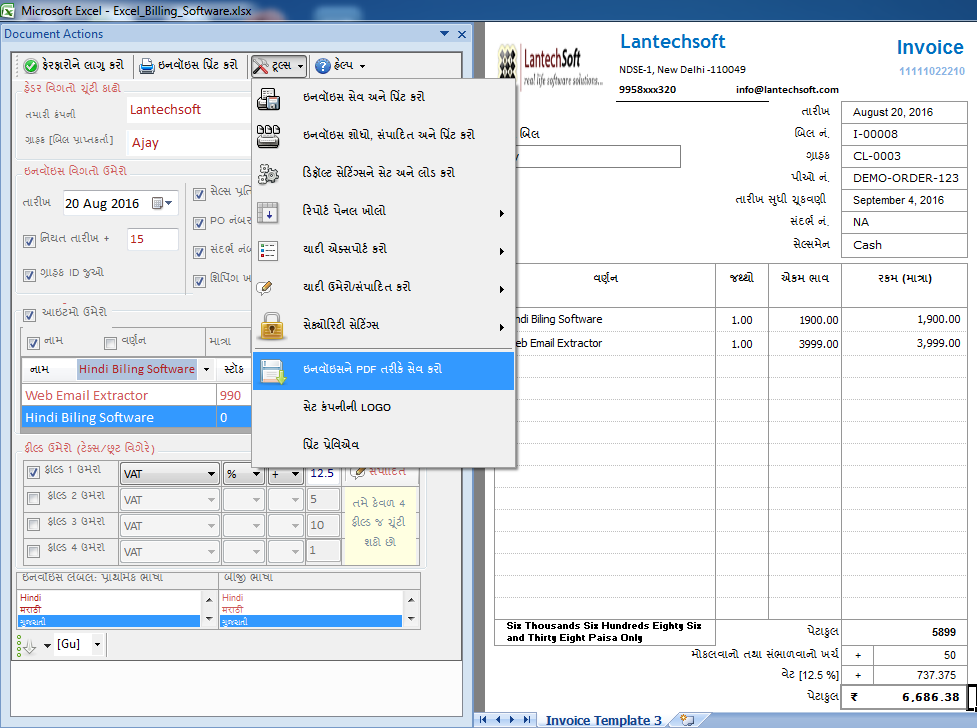Screen dimensions: 977x728
Task: Click the company name field Lantechsoft
Action: (189, 110)
